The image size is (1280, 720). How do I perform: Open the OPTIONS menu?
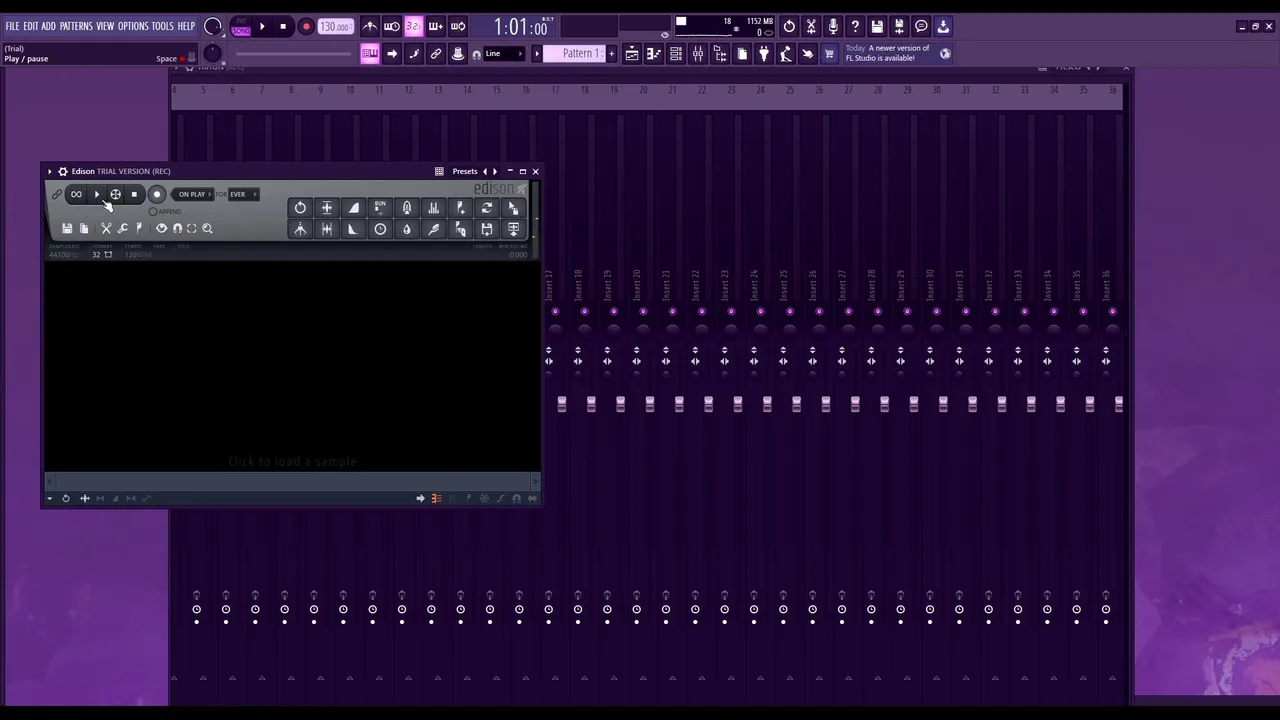tap(133, 26)
